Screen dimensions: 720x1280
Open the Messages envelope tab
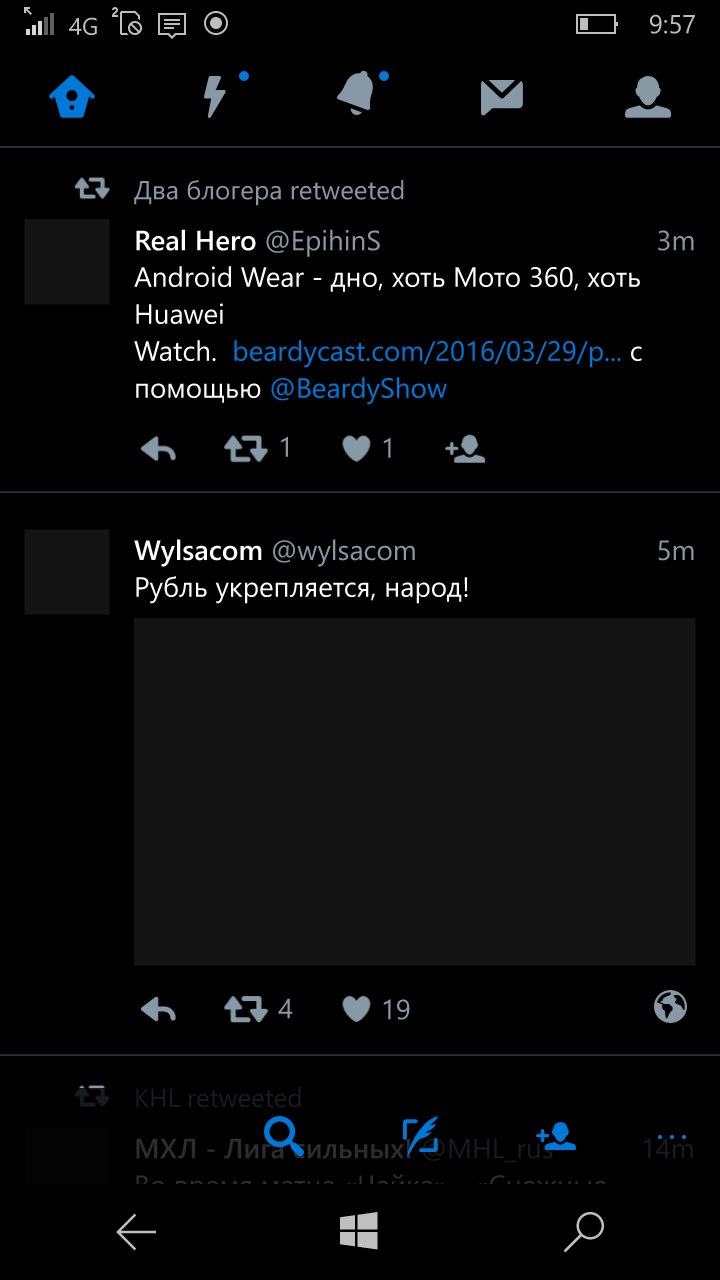[x=502, y=97]
